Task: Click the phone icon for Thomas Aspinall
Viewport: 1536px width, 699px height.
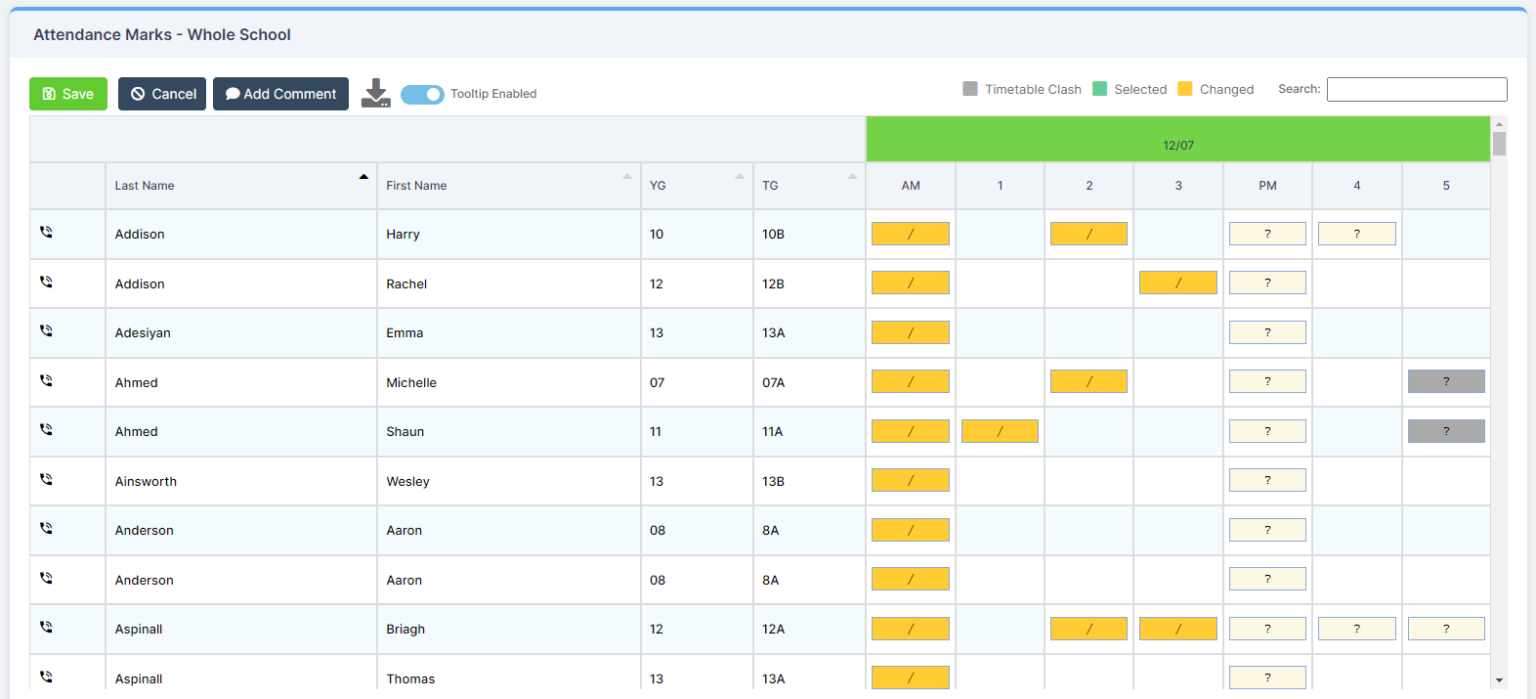Action: [45, 675]
